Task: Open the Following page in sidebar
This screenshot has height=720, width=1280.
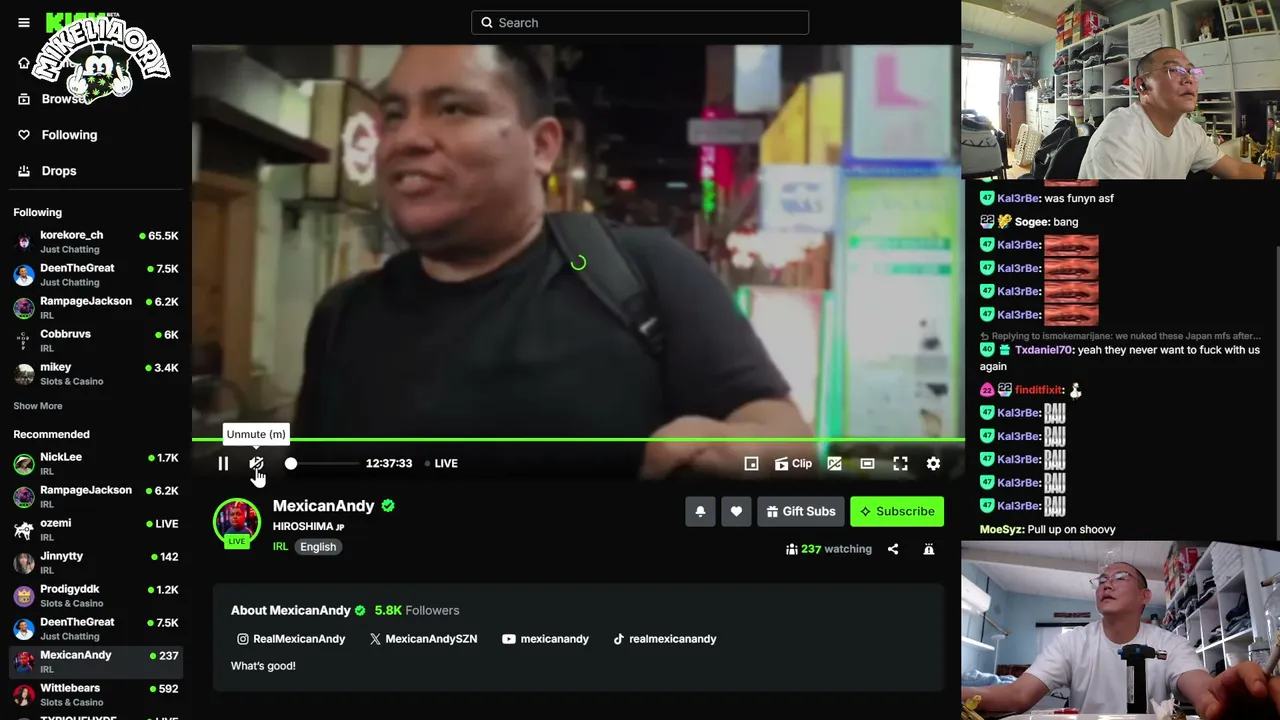Action: (69, 135)
